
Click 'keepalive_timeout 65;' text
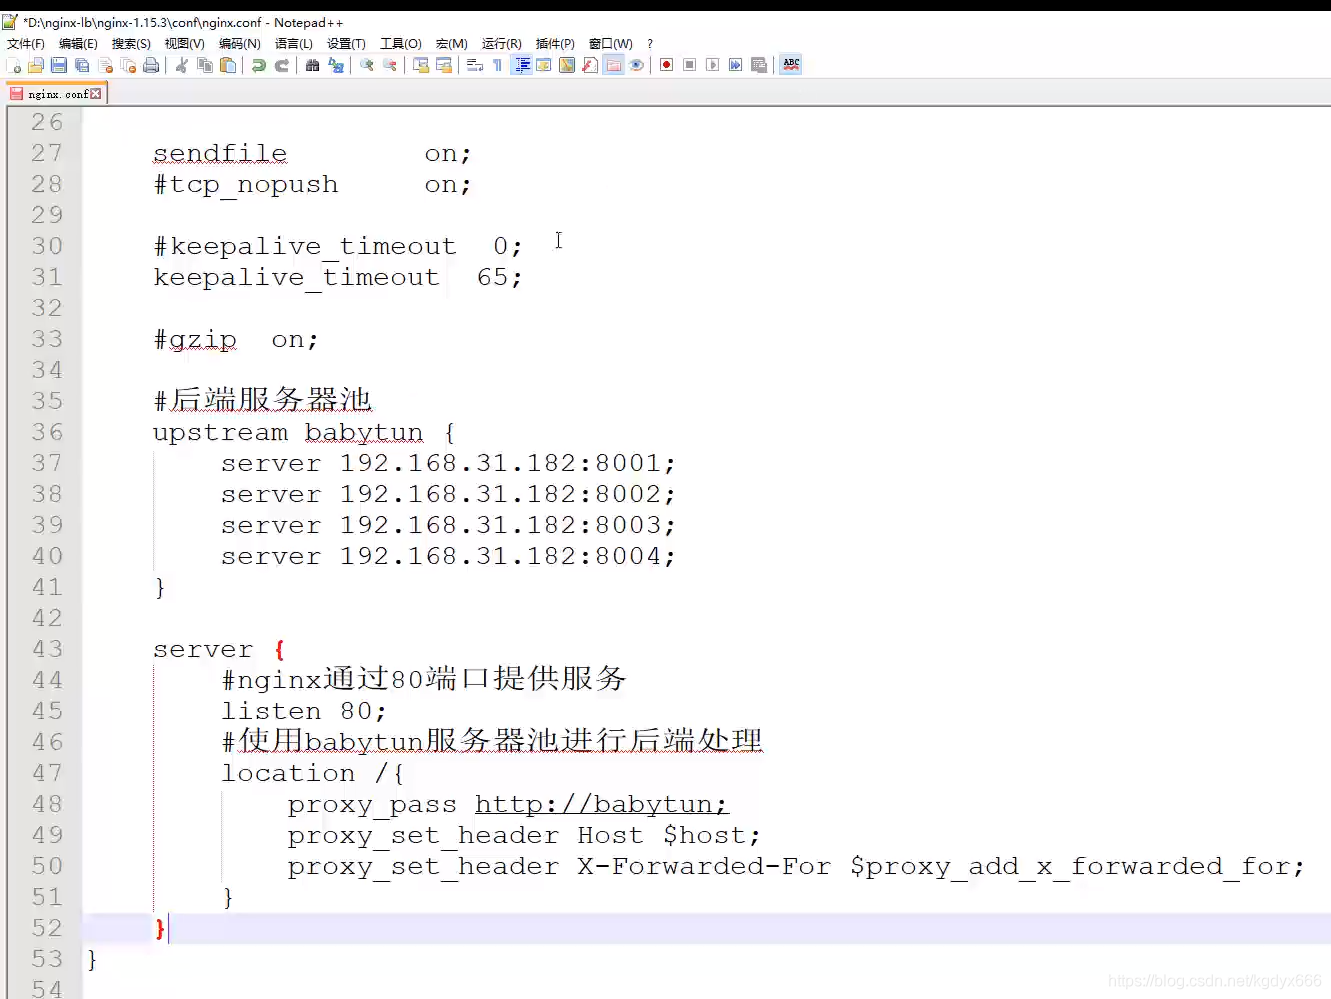pos(337,277)
